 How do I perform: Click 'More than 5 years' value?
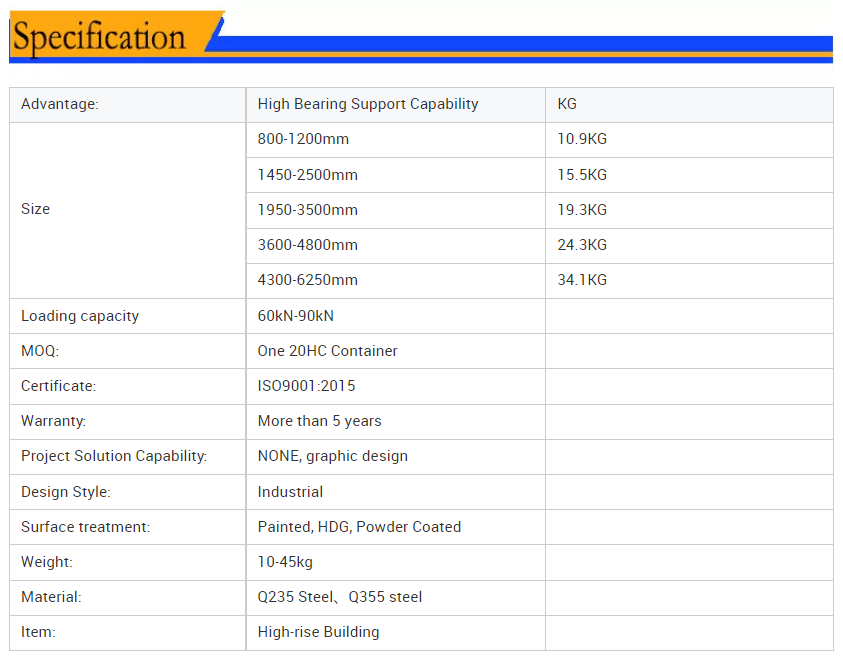click(319, 421)
